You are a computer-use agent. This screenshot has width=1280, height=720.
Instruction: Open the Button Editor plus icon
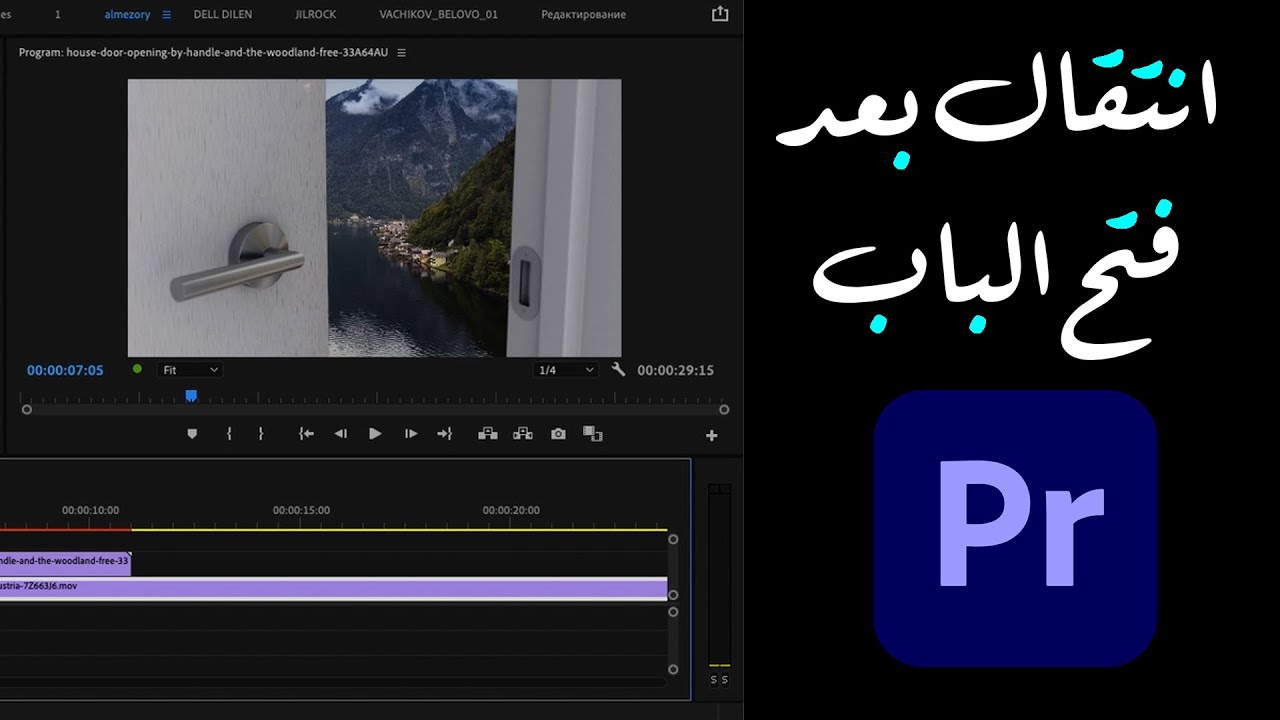[712, 436]
